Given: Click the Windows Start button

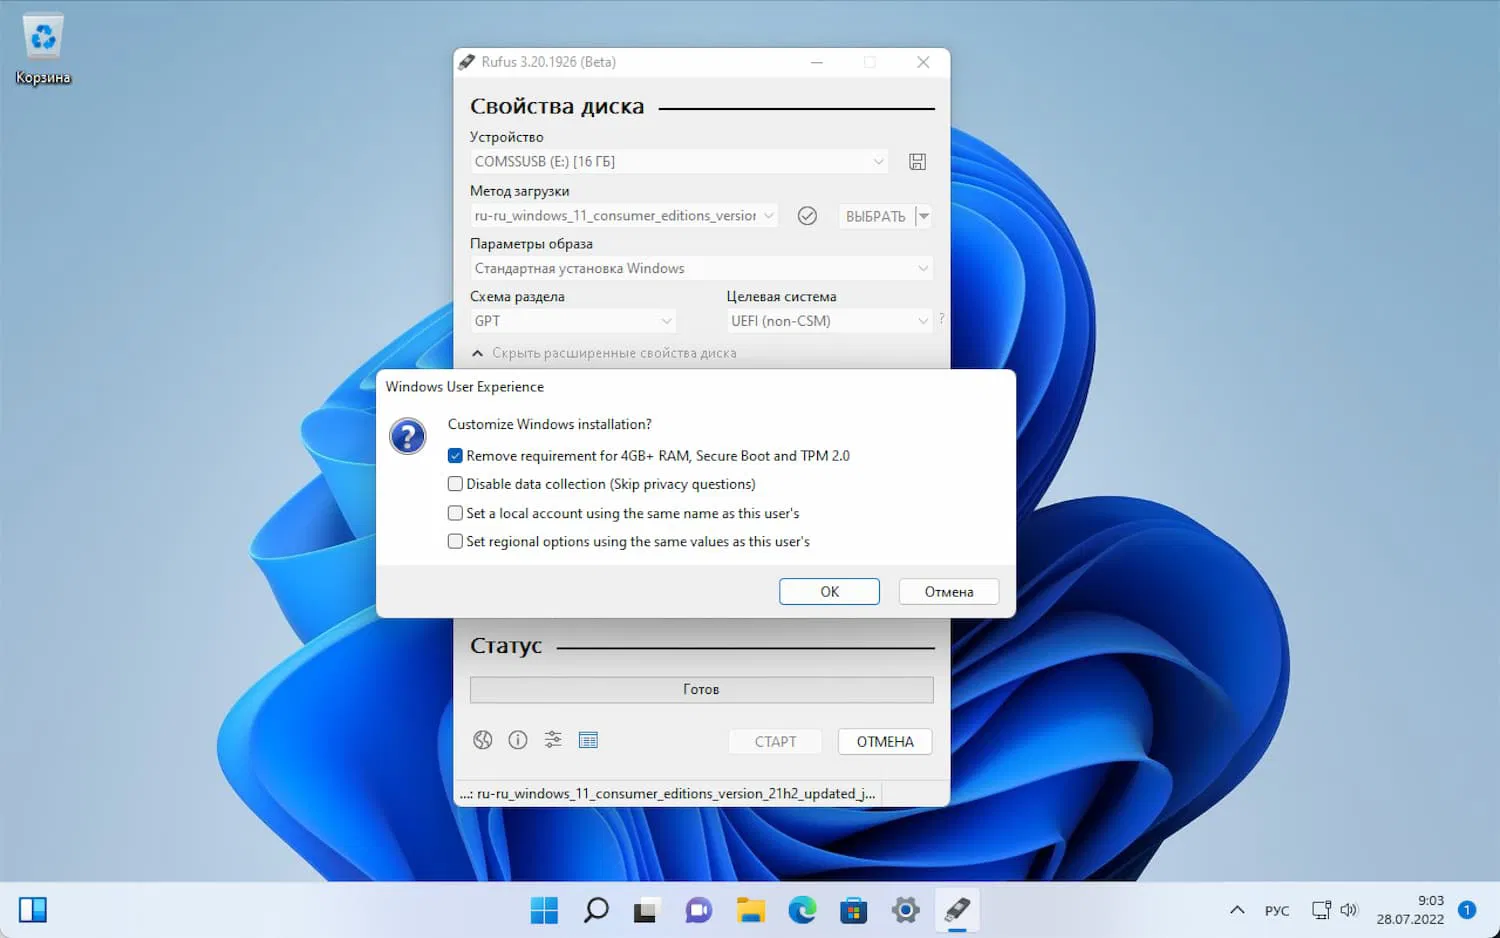Looking at the screenshot, I should pyautogui.click(x=544, y=910).
